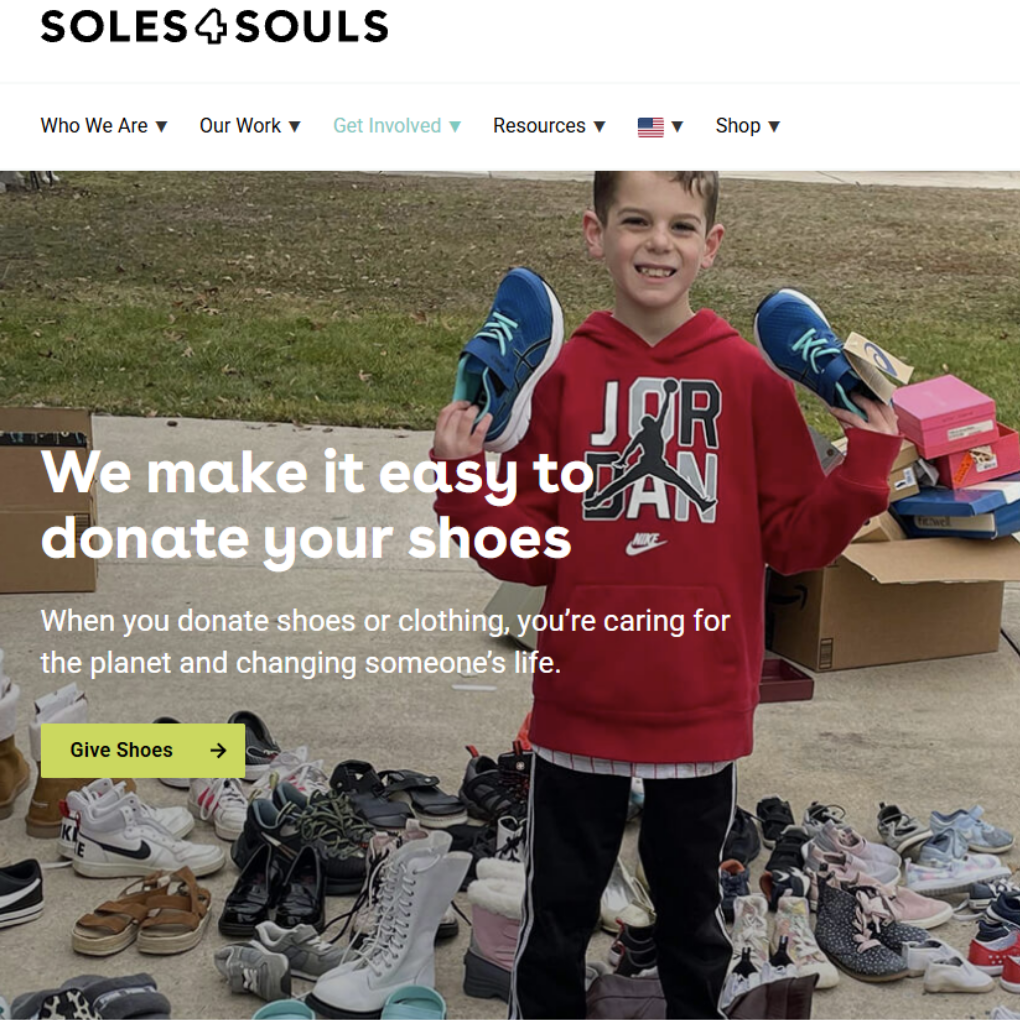The height and width of the screenshot is (1020, 1020).
Task: Click the Soles4Souls logo
Action: coord(214,27)
